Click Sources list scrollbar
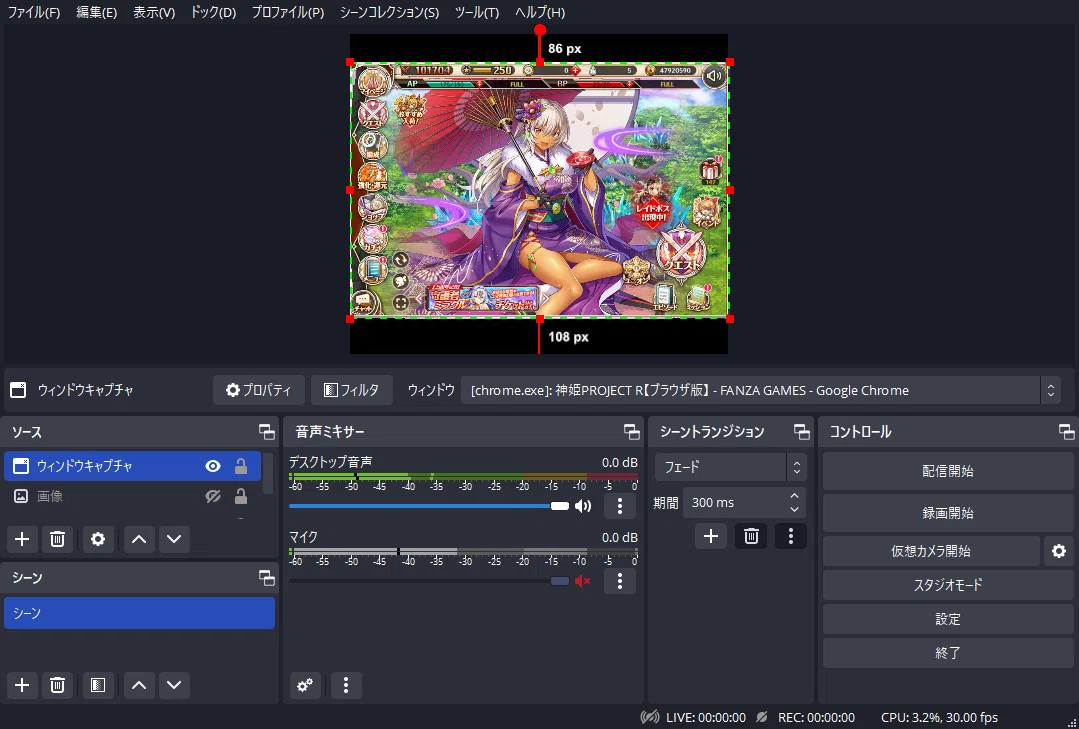This screenshot has width=1079, height=729. coord(268,475)
